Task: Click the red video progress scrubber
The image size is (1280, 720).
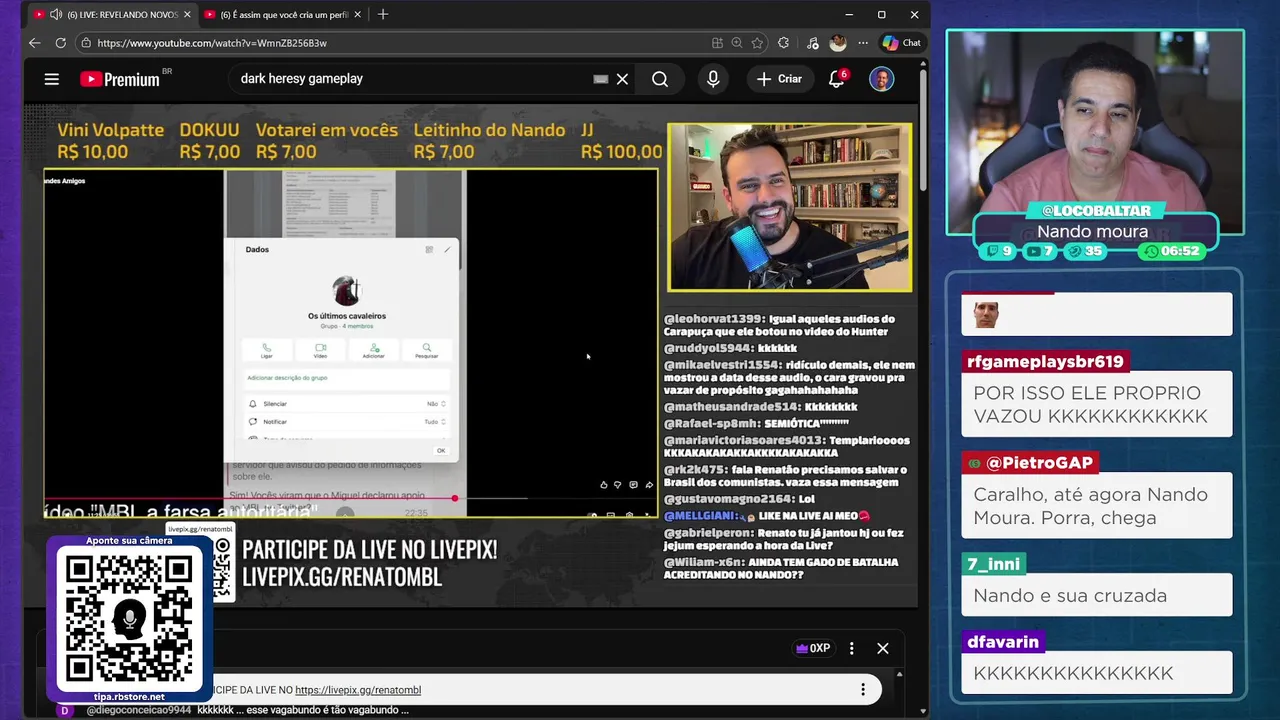Action: (x=454, y=498)
